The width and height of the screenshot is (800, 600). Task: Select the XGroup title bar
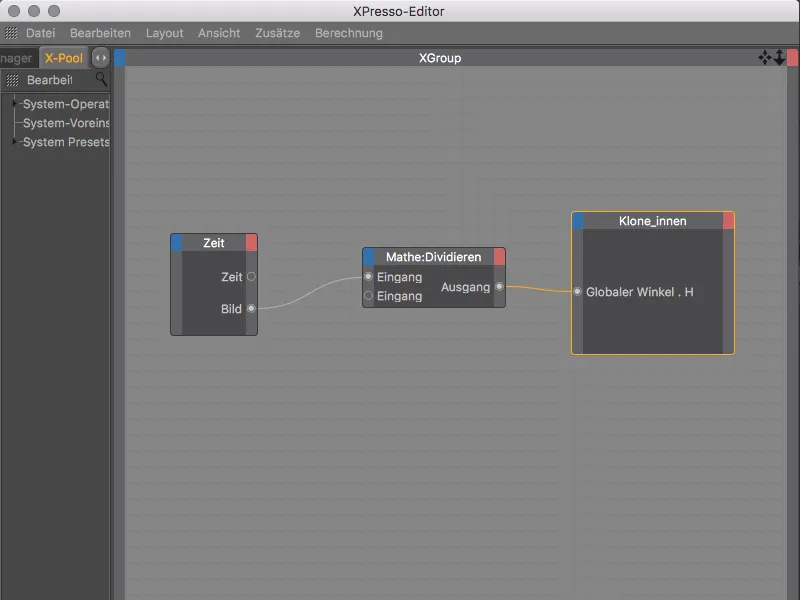440,58
